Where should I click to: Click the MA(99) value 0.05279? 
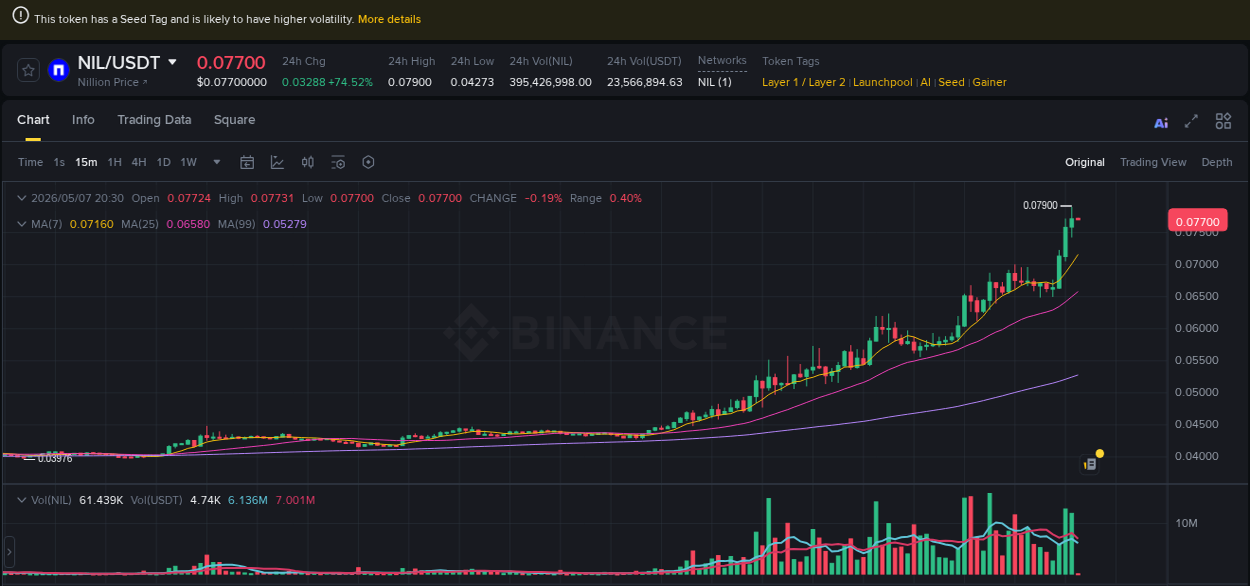[x=285, y=224]
